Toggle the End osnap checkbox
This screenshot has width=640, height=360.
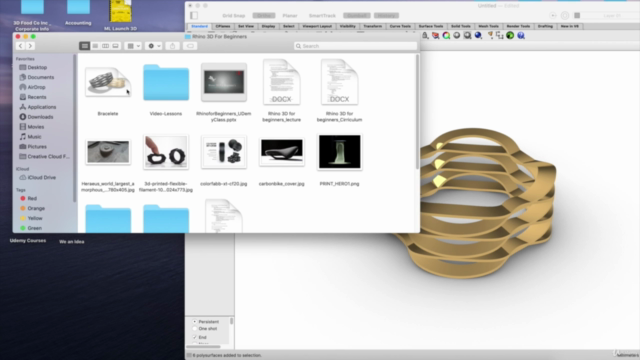(195, 337)
